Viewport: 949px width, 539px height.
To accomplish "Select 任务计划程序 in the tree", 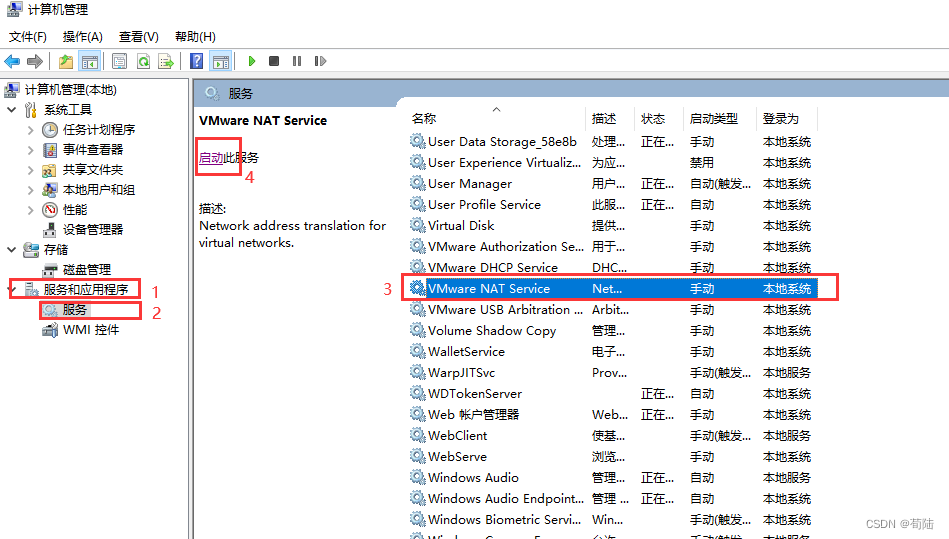I will (99, 129).
